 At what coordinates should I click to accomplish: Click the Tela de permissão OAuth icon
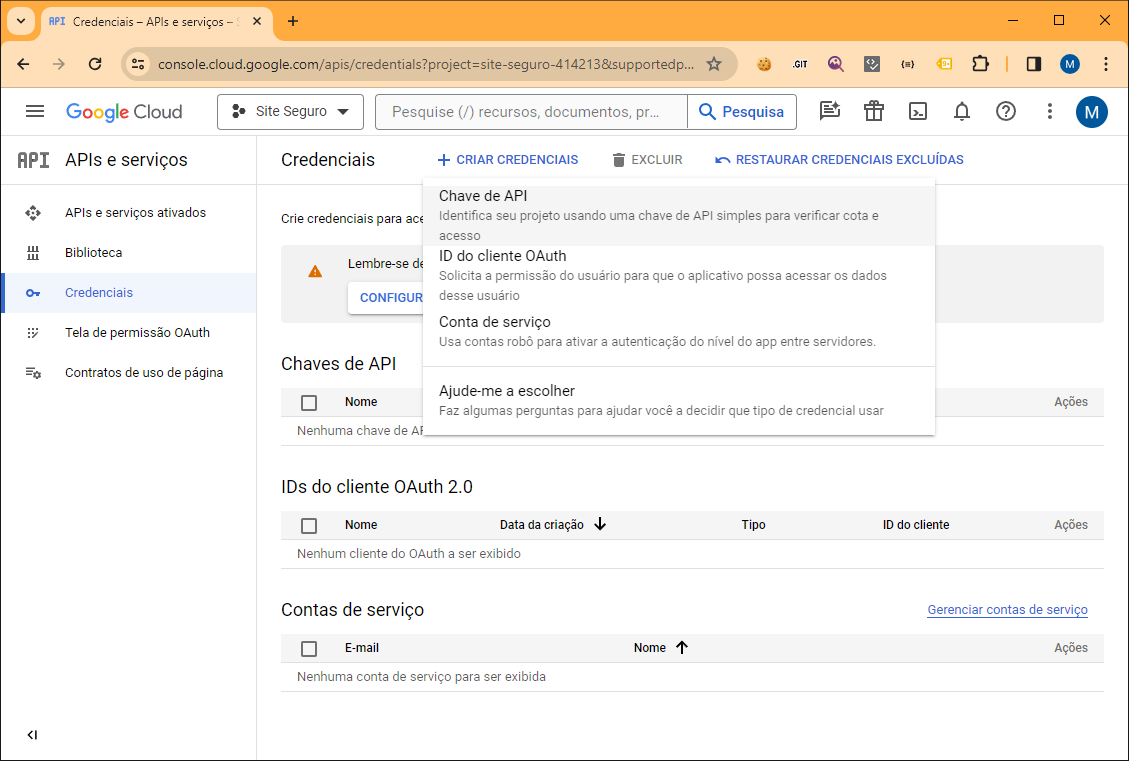tap(33, 333)
